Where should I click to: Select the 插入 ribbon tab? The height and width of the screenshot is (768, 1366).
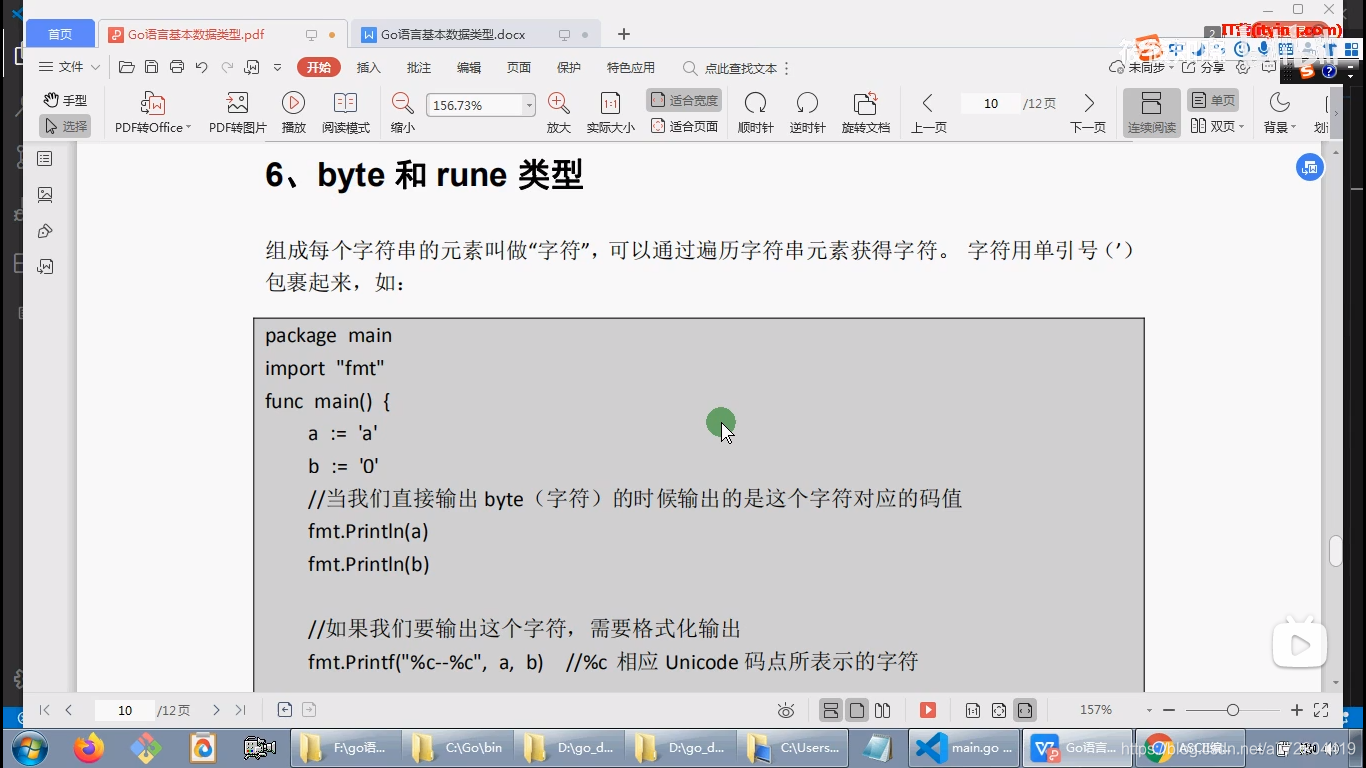(x=369, y=67)
